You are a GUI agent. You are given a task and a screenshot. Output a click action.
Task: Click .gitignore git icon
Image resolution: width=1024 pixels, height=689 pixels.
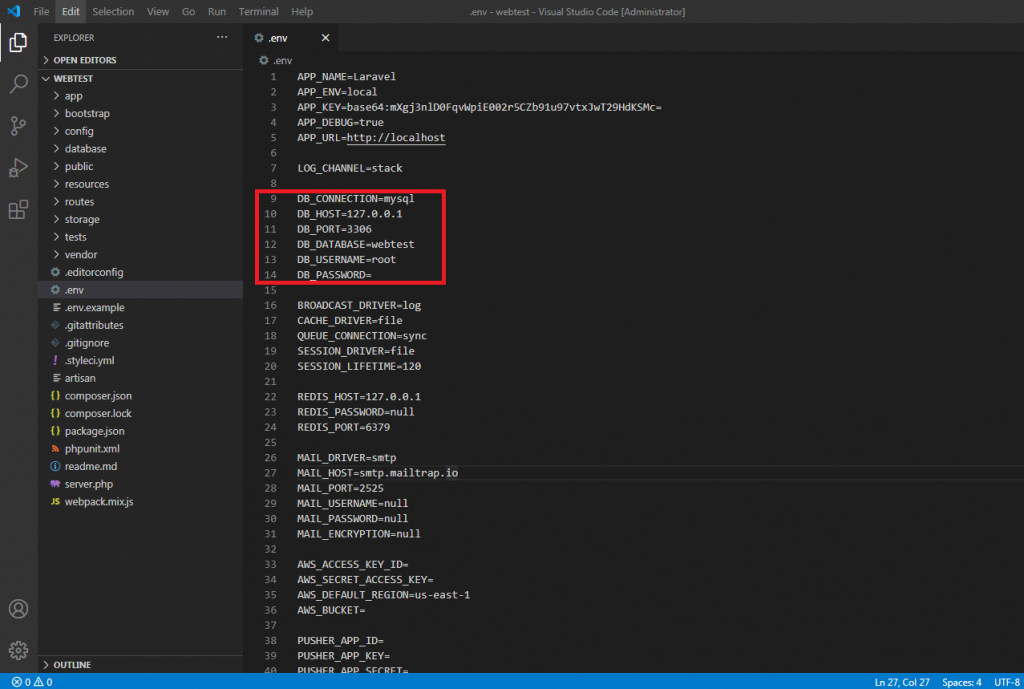56,343
